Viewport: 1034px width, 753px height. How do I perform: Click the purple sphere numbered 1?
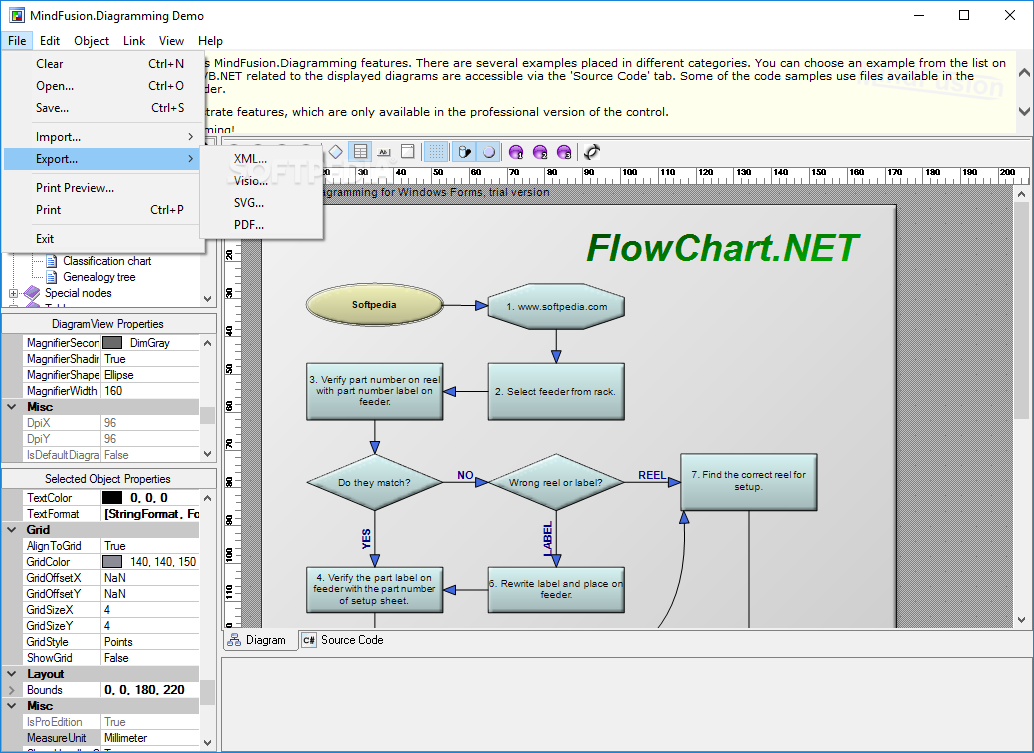(516, 152)
